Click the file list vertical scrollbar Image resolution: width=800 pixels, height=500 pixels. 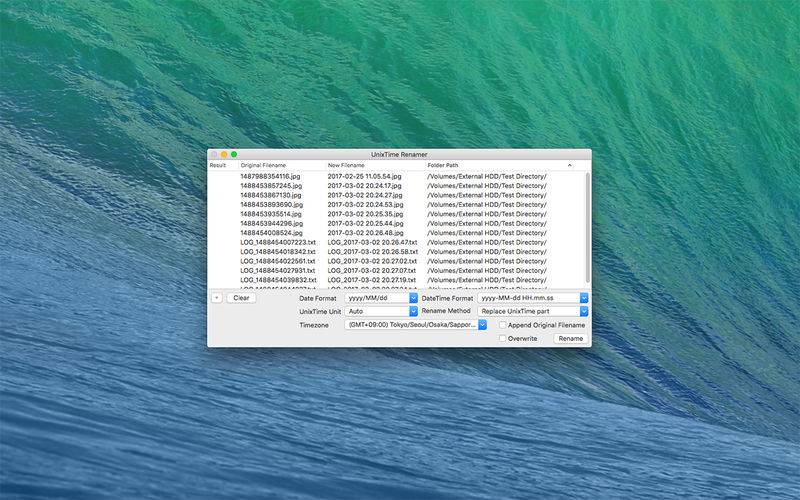pos(588,228)
